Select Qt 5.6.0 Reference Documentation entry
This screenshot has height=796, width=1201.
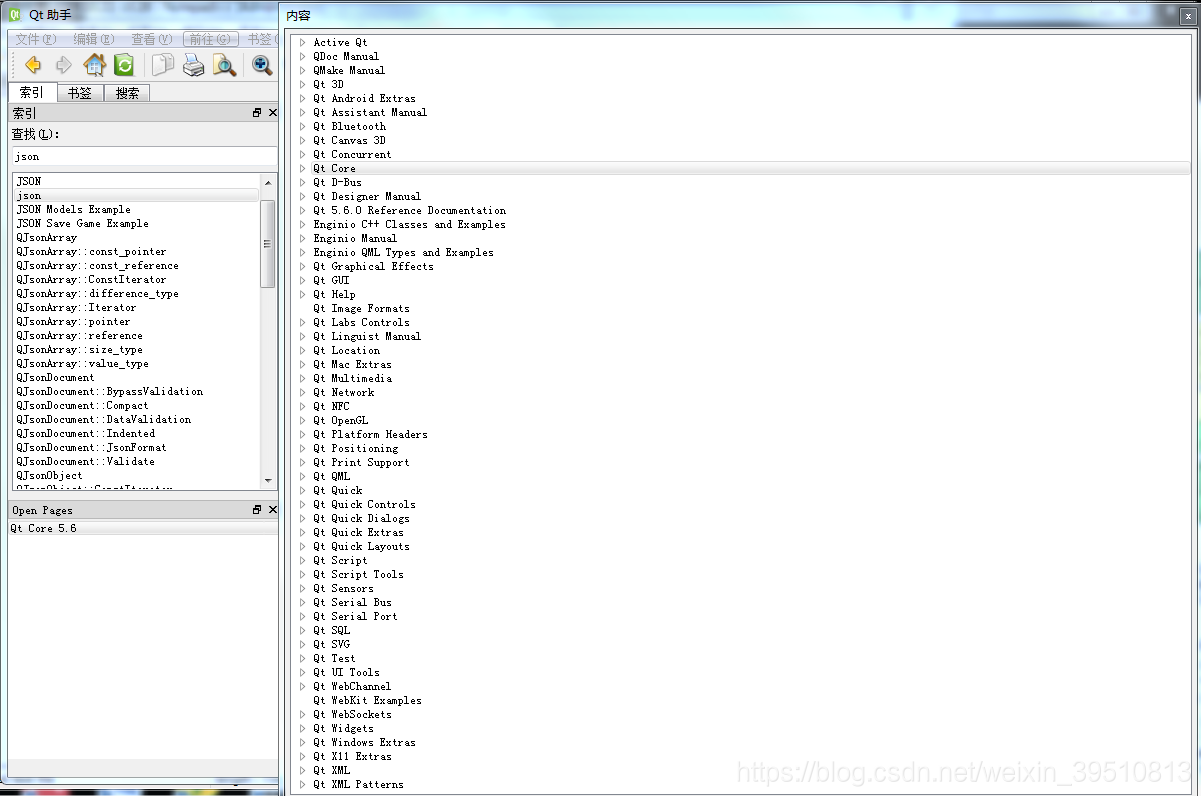point(409,210)
